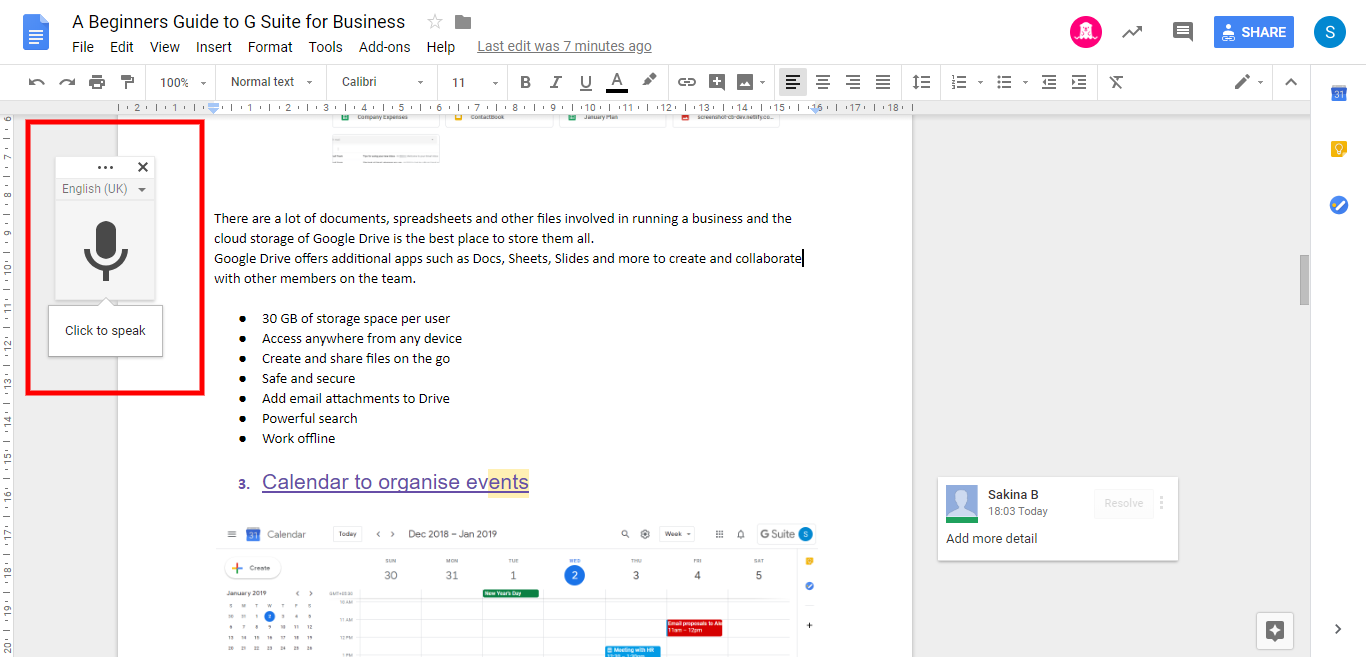Click the Increase indent icon
Viewport: 1366px width, 657px height.
[x=1079, y=82]
